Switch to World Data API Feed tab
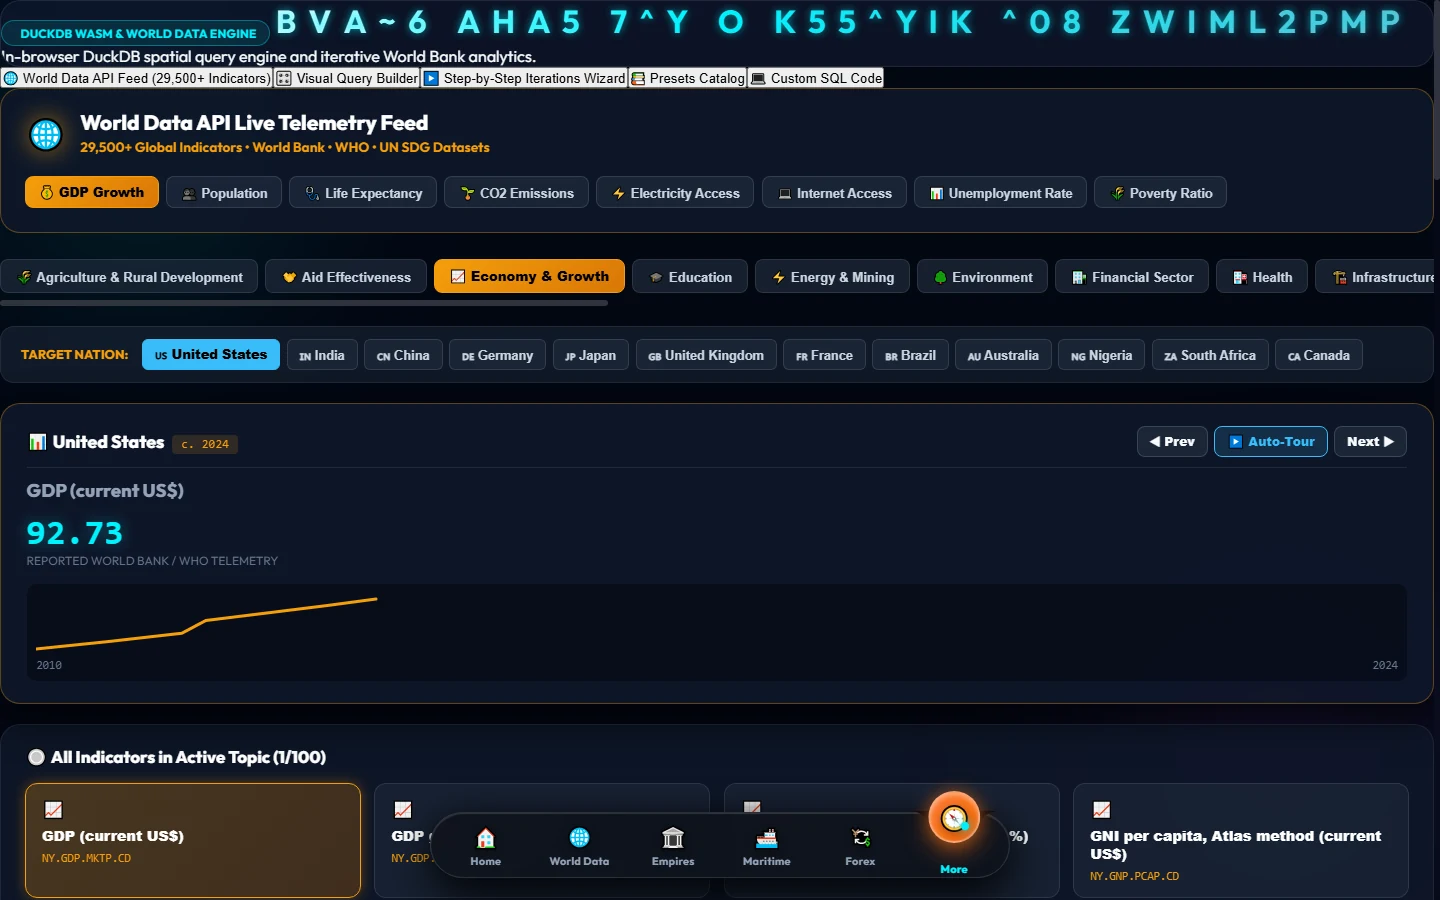The height and width of the screenshot is (900, 1440). [x=137, y=78]
